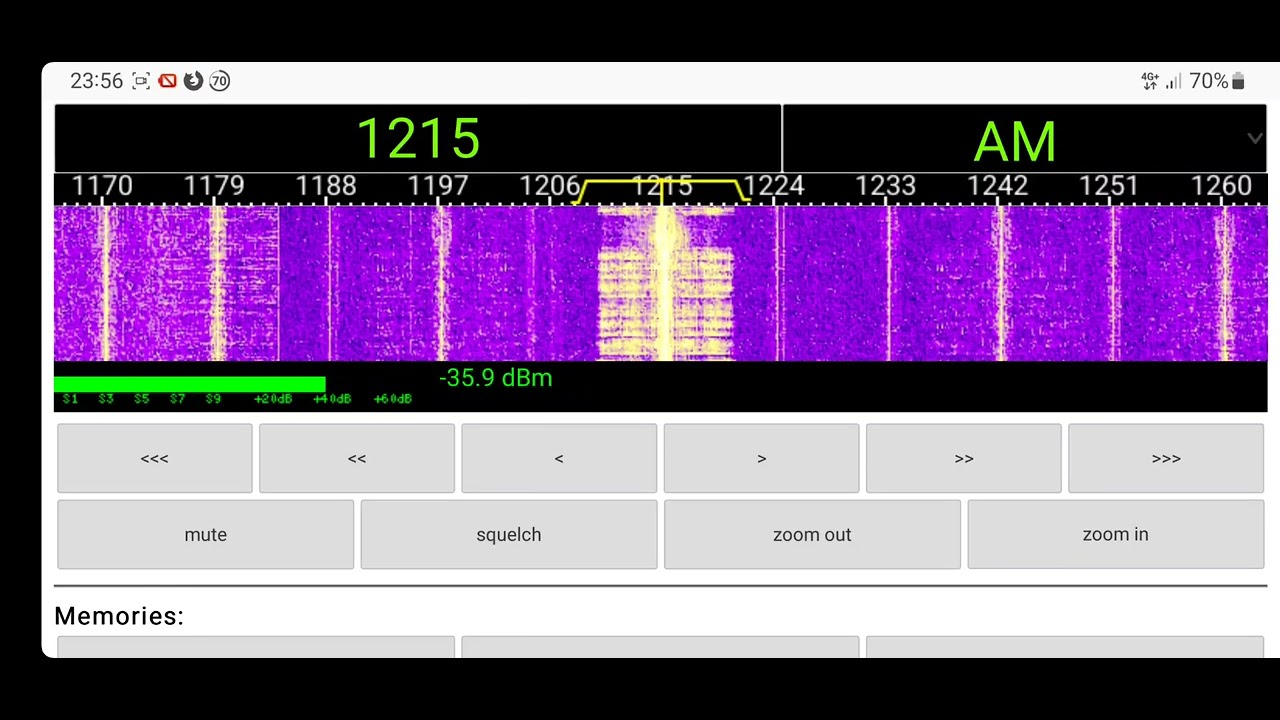Click the Memories heading
Viewport: 1280px width, 720px height.
pyautogui.click(x=119, y=616)
